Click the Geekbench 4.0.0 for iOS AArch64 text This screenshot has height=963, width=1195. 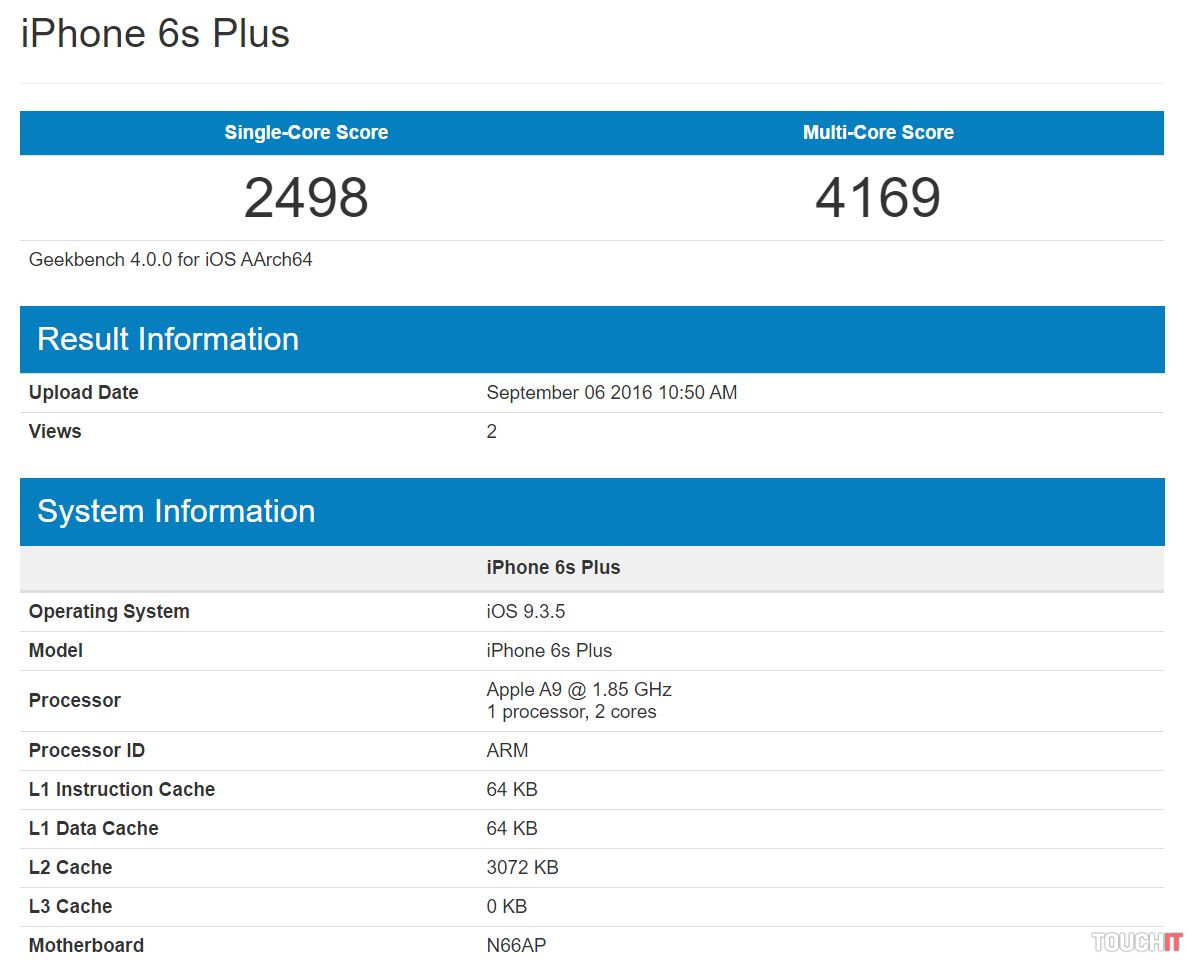171,260
